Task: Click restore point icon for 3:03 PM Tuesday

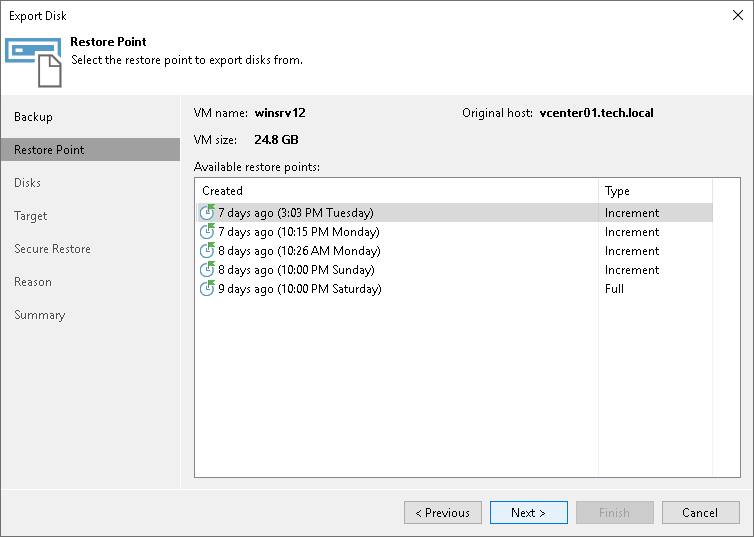Action: pos(207,213)
